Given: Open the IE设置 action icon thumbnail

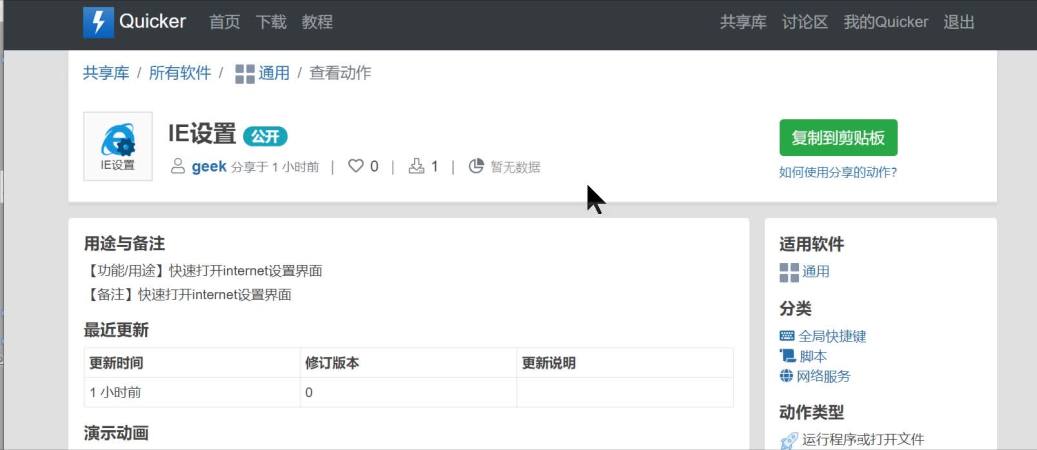Looking at the screenshot, I should [x=118, y=146].
